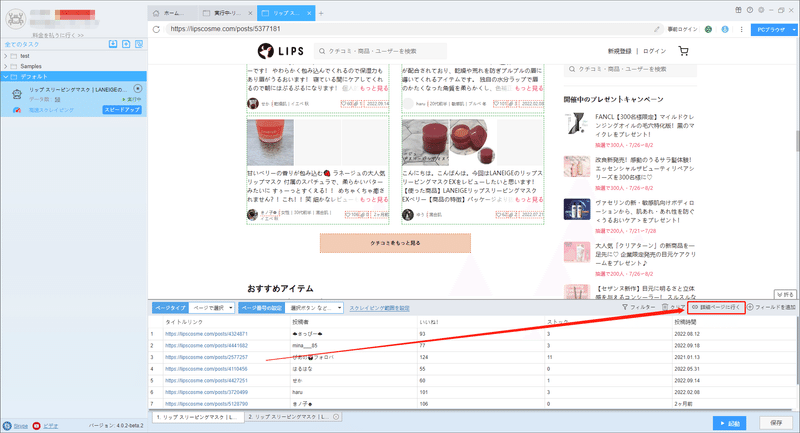The height and width of the screenshot is (433, 800).
Task: Click the blue round user icon in the browser bar
Action: (x=725, y=30)
